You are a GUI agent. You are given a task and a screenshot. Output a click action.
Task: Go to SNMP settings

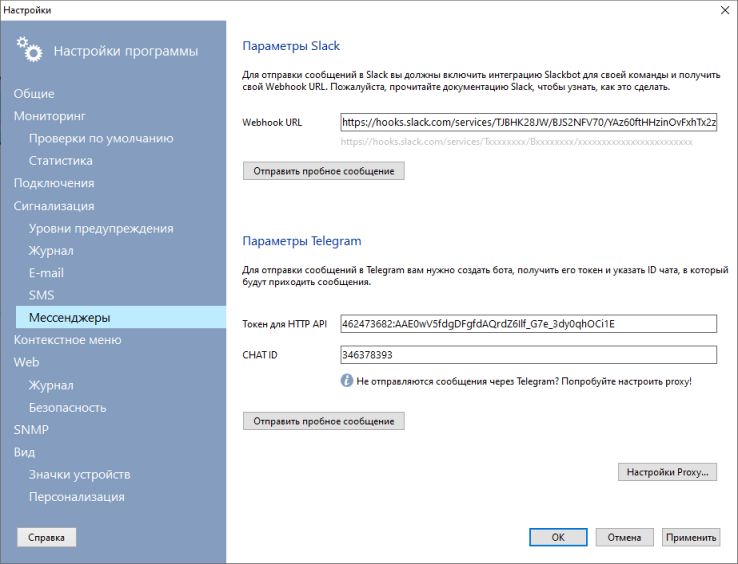pos(31,430)
